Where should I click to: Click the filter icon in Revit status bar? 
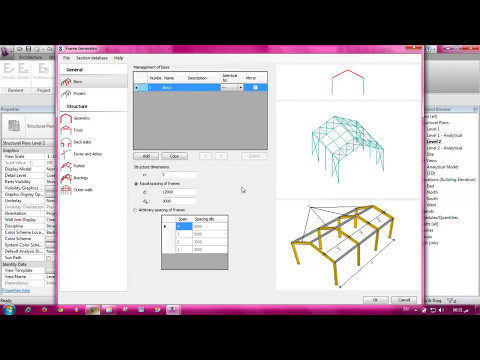point(451,300)
